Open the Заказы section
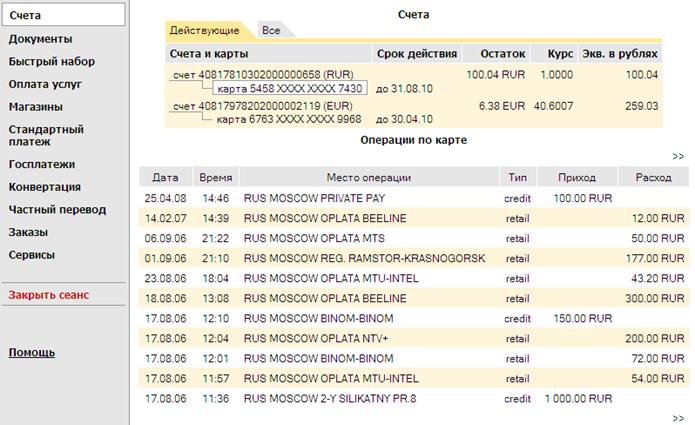Screen dimensions: 695x425 click(28, 232)
